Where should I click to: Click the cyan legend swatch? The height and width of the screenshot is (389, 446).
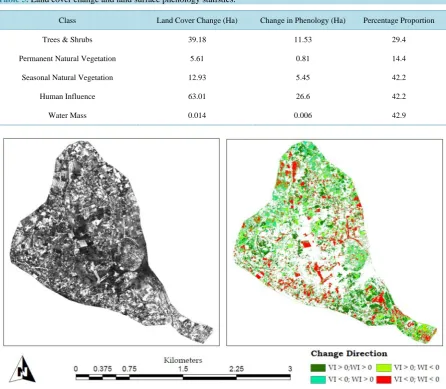pos(318,379)
